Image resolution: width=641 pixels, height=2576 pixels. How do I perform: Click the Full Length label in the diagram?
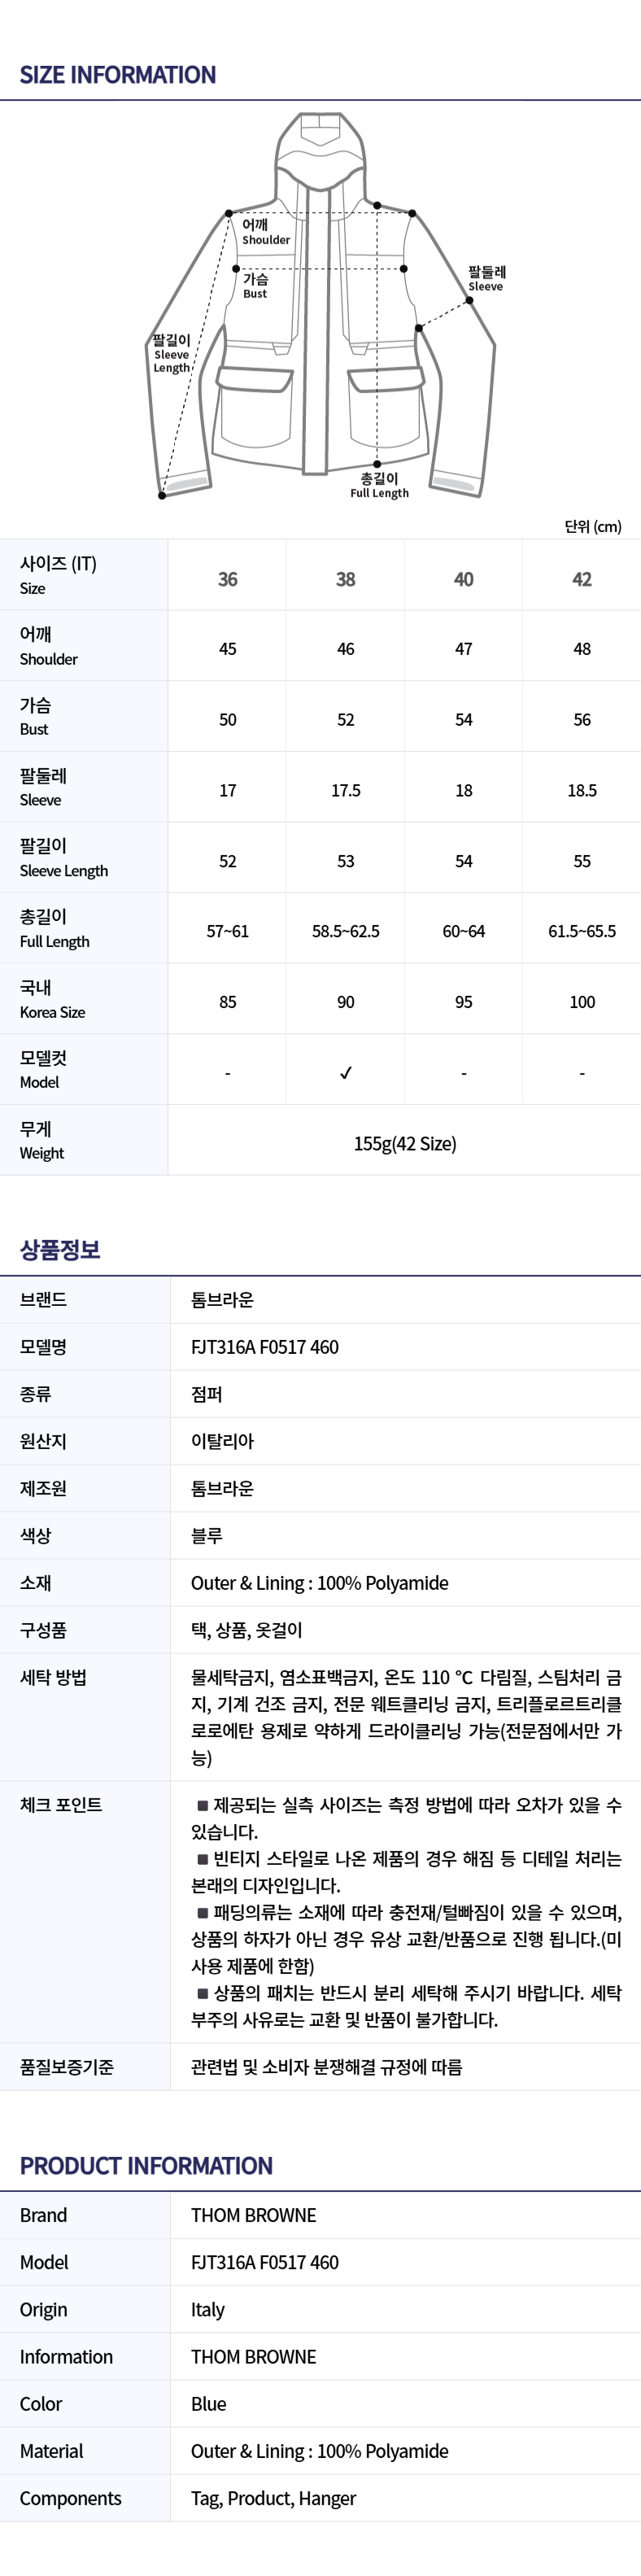(379, 485)
